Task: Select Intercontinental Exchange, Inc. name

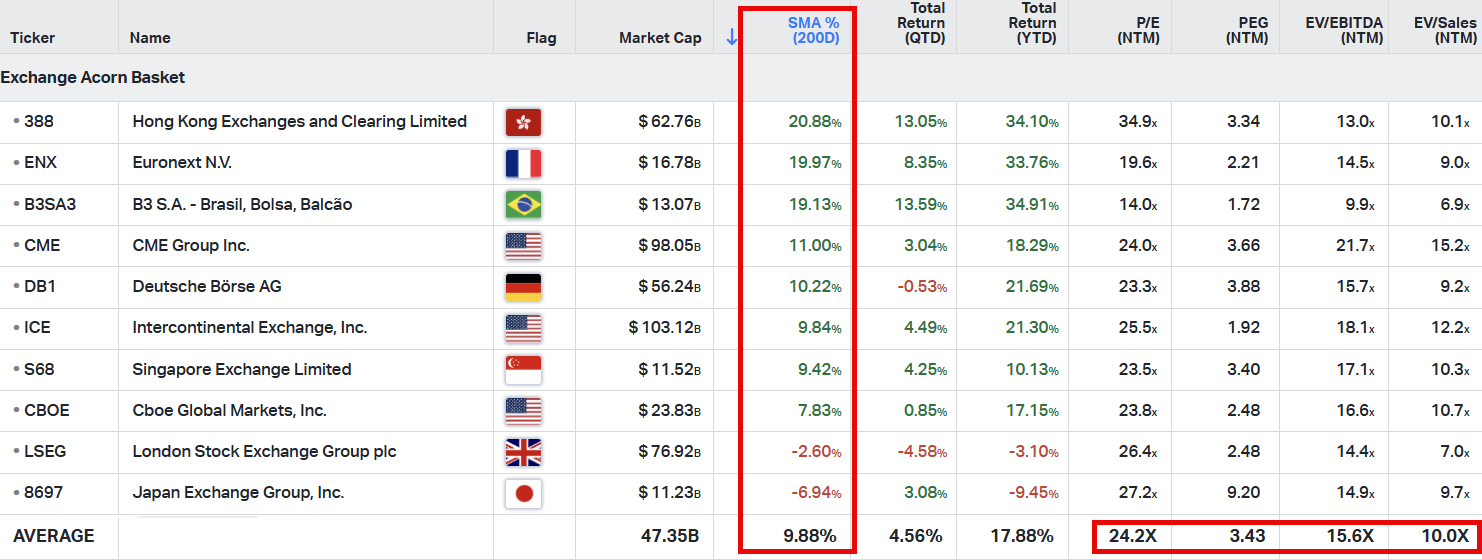Action: tap(250, 327)
